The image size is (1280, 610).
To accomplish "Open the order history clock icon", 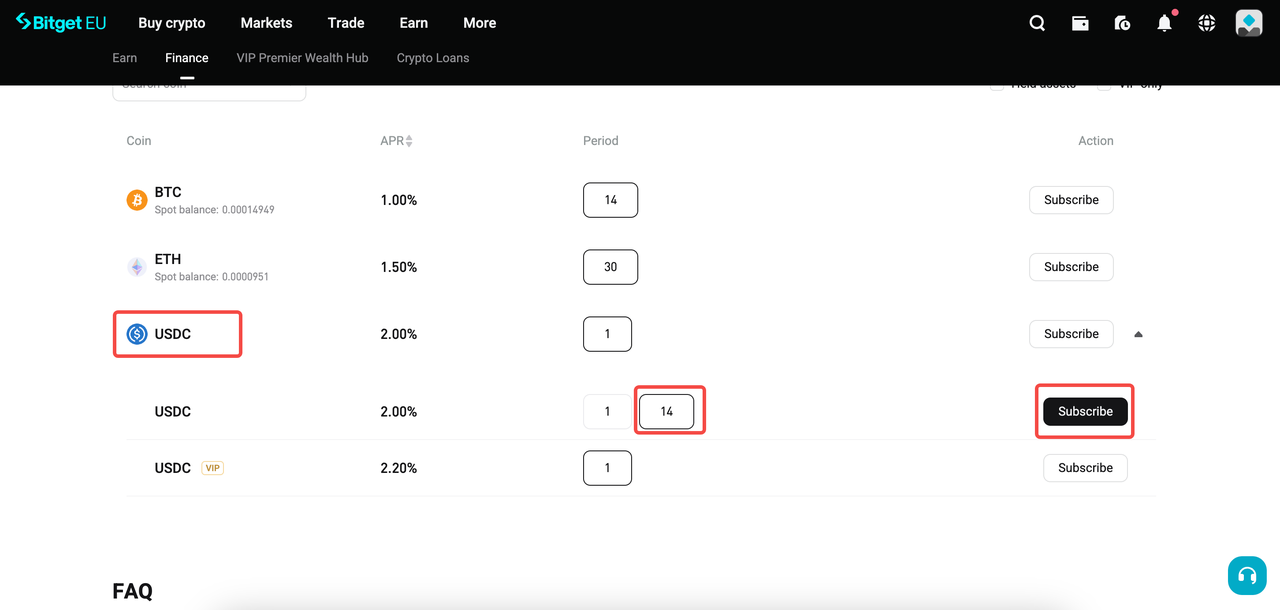I will click(1122, 23).
